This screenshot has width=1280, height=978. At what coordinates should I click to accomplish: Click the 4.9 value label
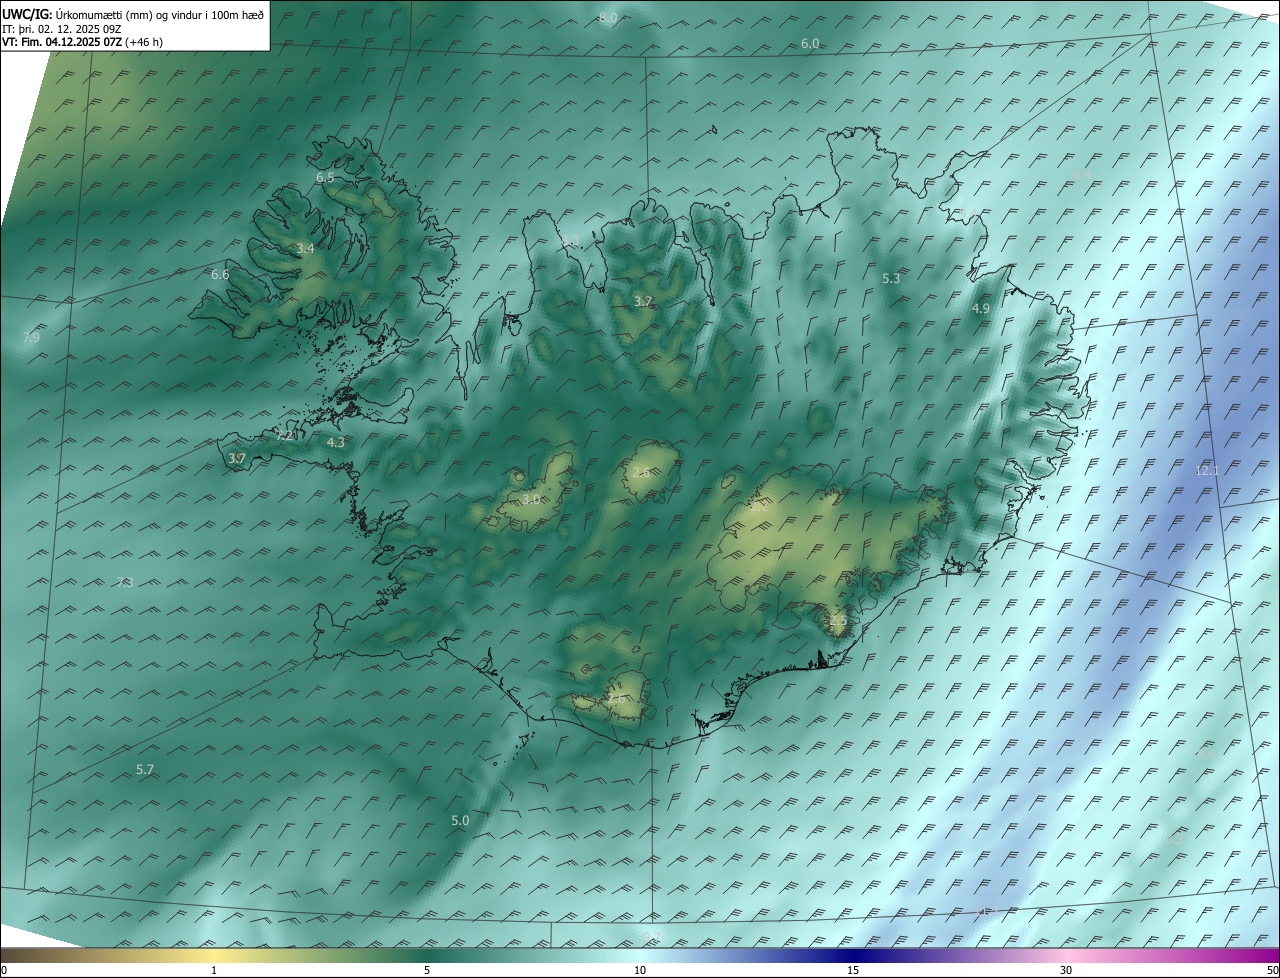click(980, 309)
